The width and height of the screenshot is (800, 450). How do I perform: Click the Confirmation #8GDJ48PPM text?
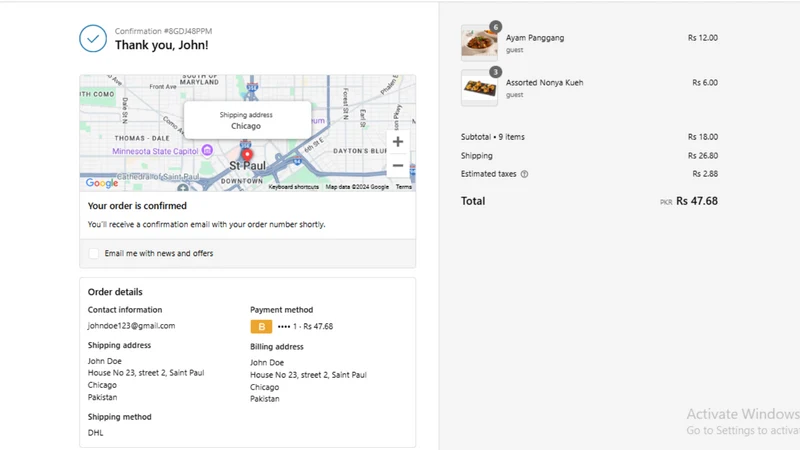point(163,31)
